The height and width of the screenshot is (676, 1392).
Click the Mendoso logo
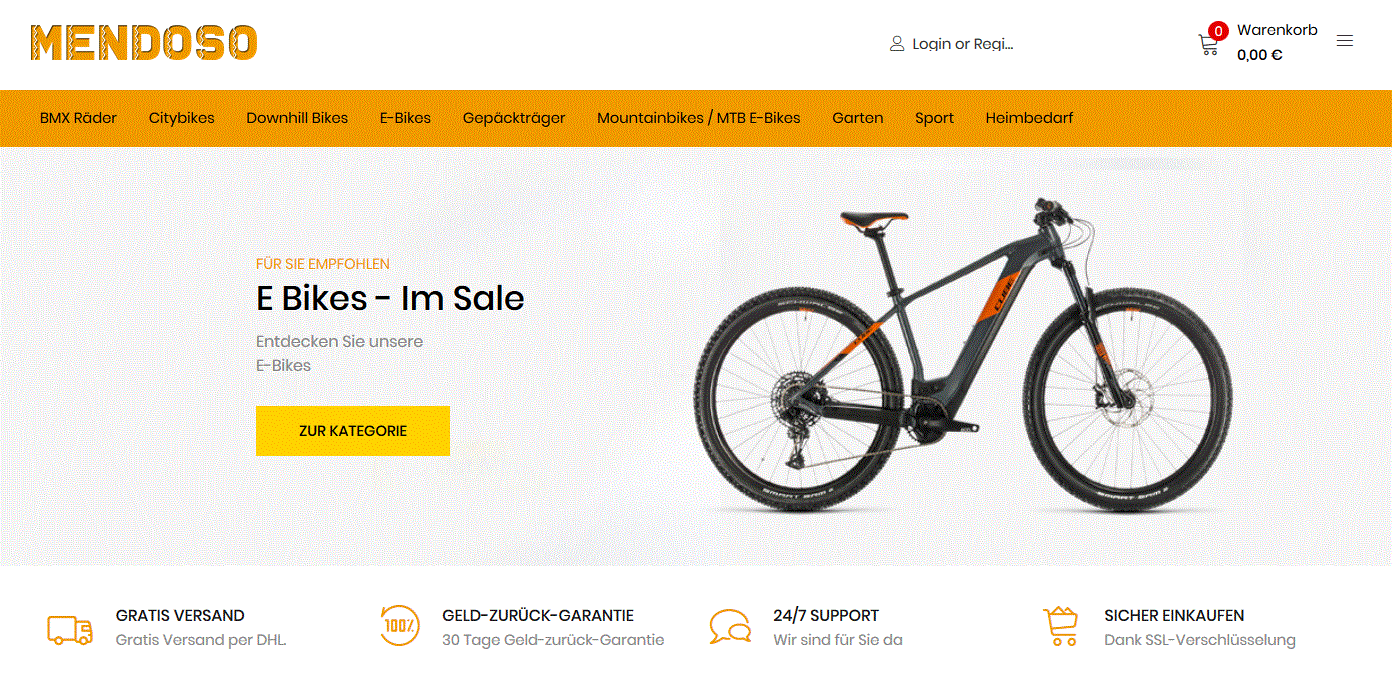144,42
